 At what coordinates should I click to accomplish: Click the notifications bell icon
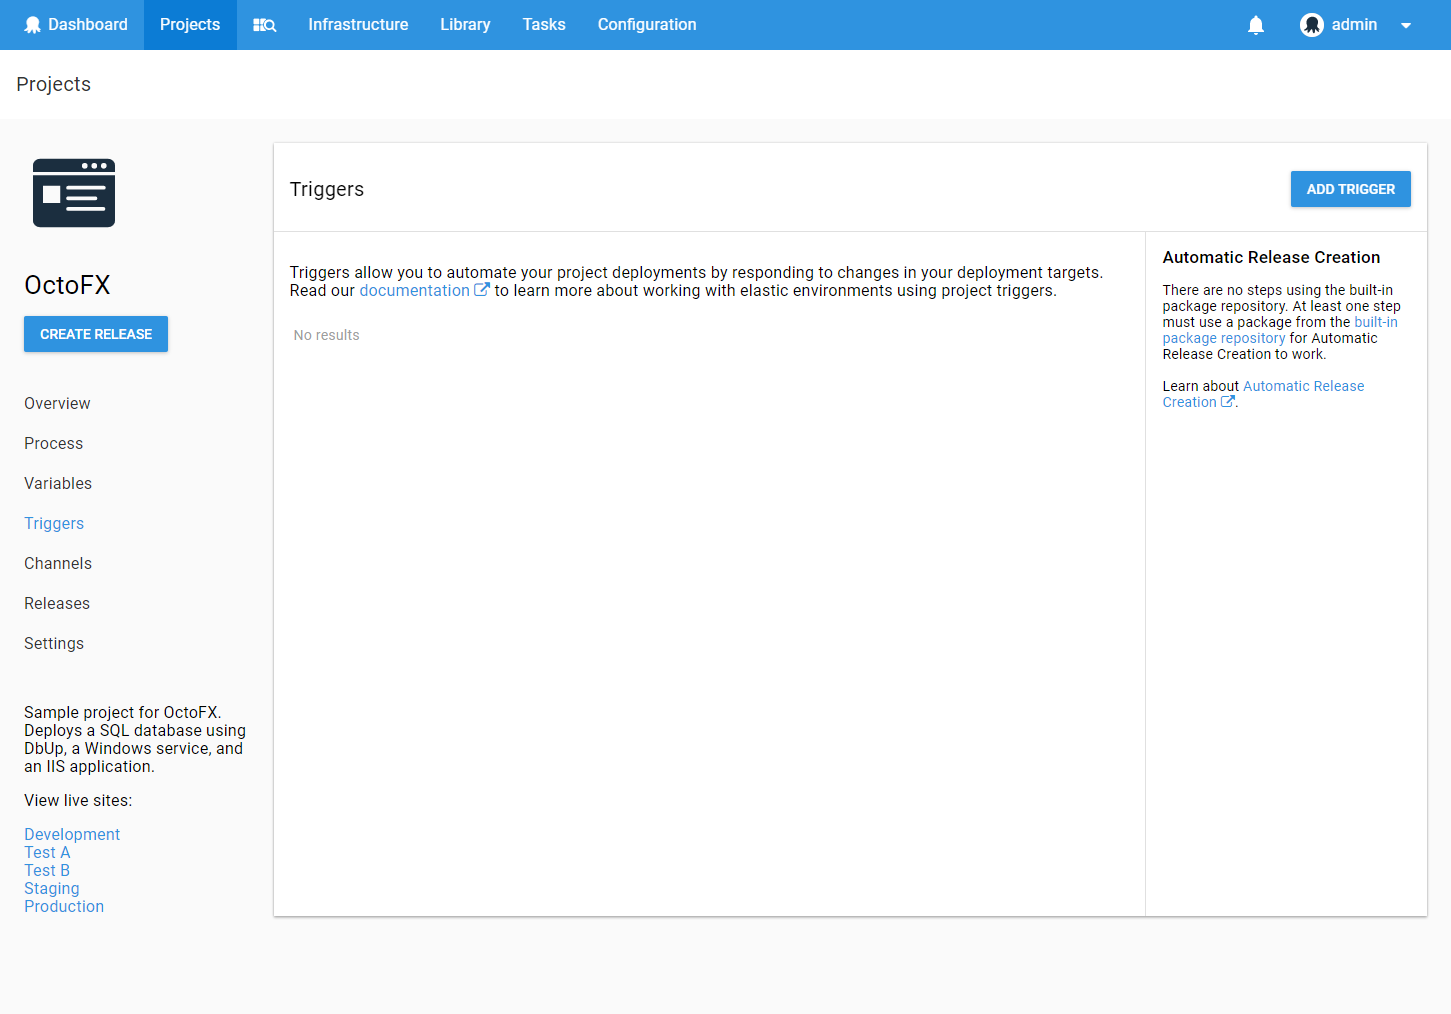(x=1256, y=25)
